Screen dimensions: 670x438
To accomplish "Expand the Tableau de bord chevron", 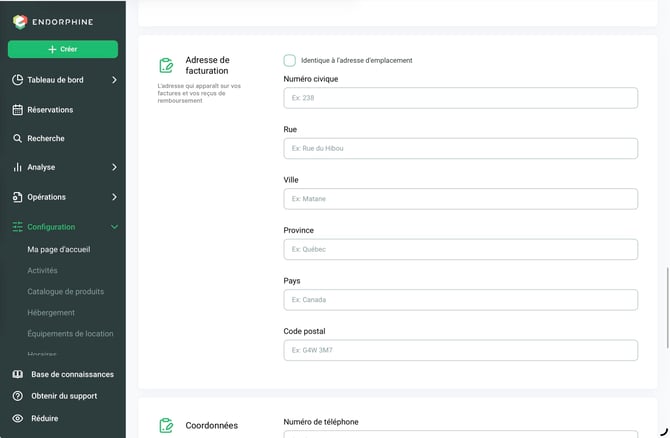I will point(114,80).
